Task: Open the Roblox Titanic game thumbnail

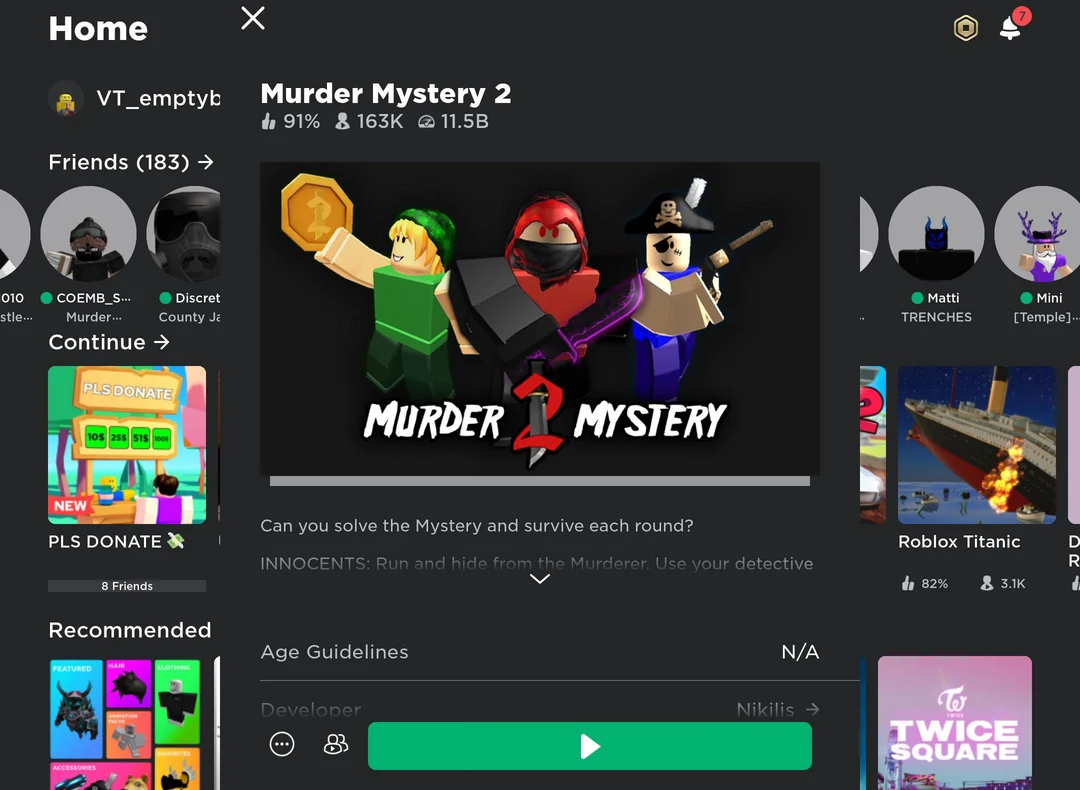Action: tap(976, 445)
